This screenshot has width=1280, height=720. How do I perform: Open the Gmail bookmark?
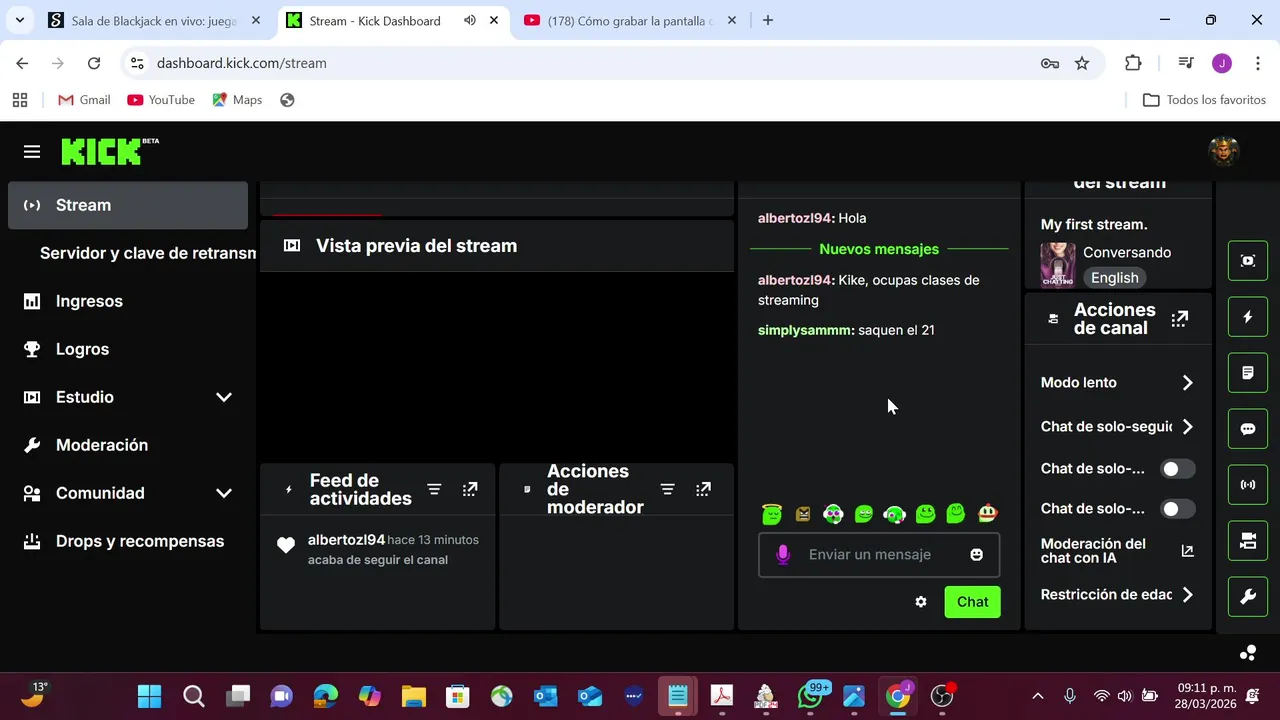click(84, 100)
